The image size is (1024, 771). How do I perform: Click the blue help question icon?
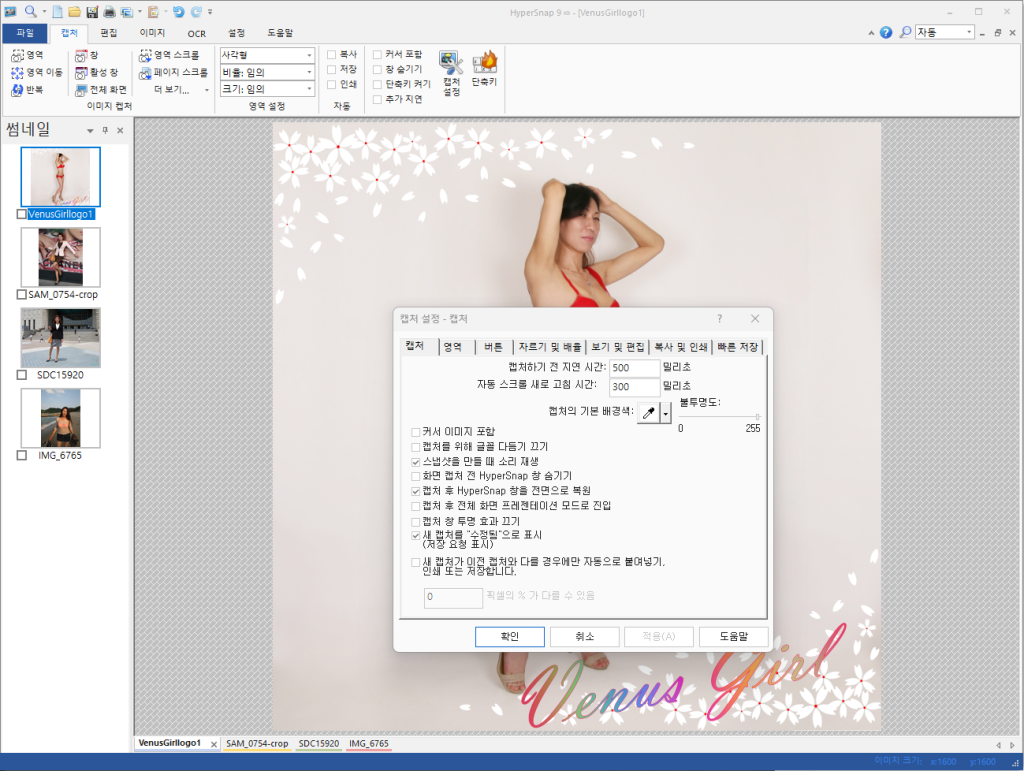(x=886, y=32)
